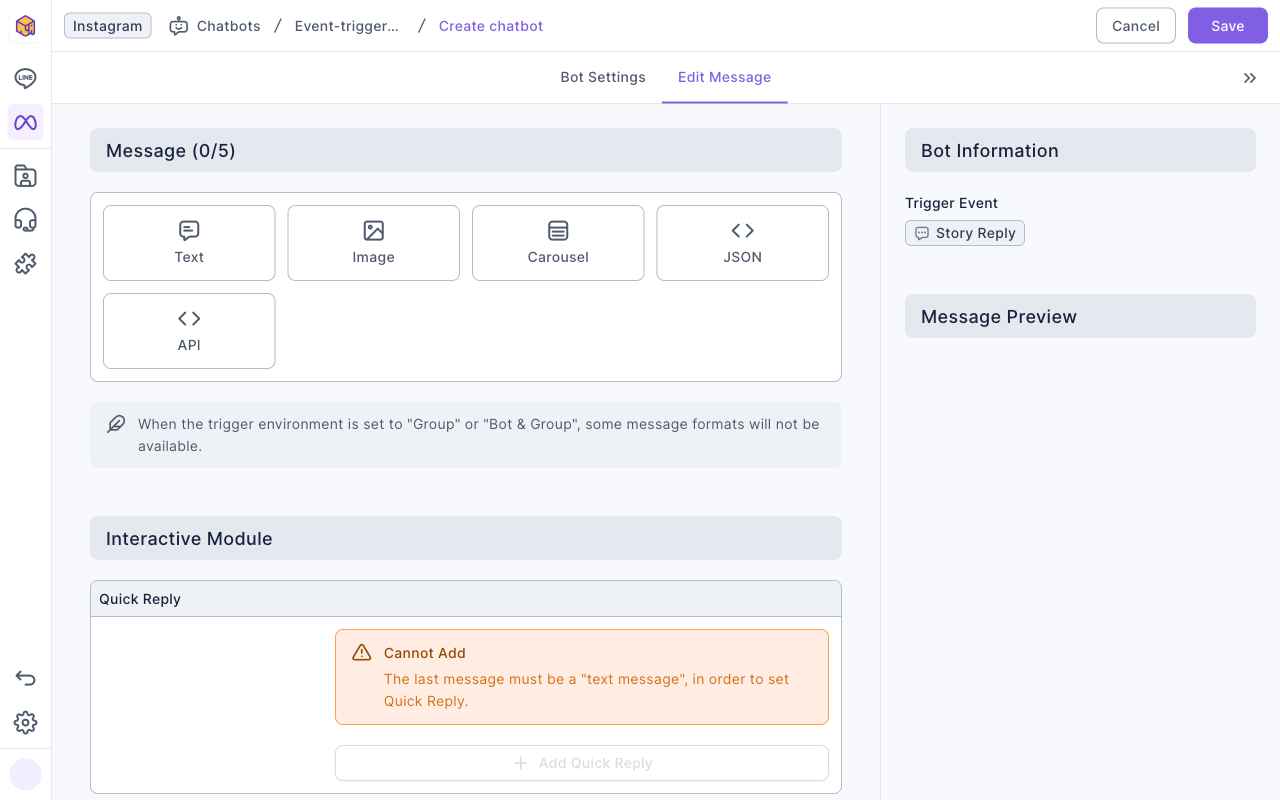Screen dimensions: 1280x800
Task: Add an Image message block
Action: [x=373, y=243]
